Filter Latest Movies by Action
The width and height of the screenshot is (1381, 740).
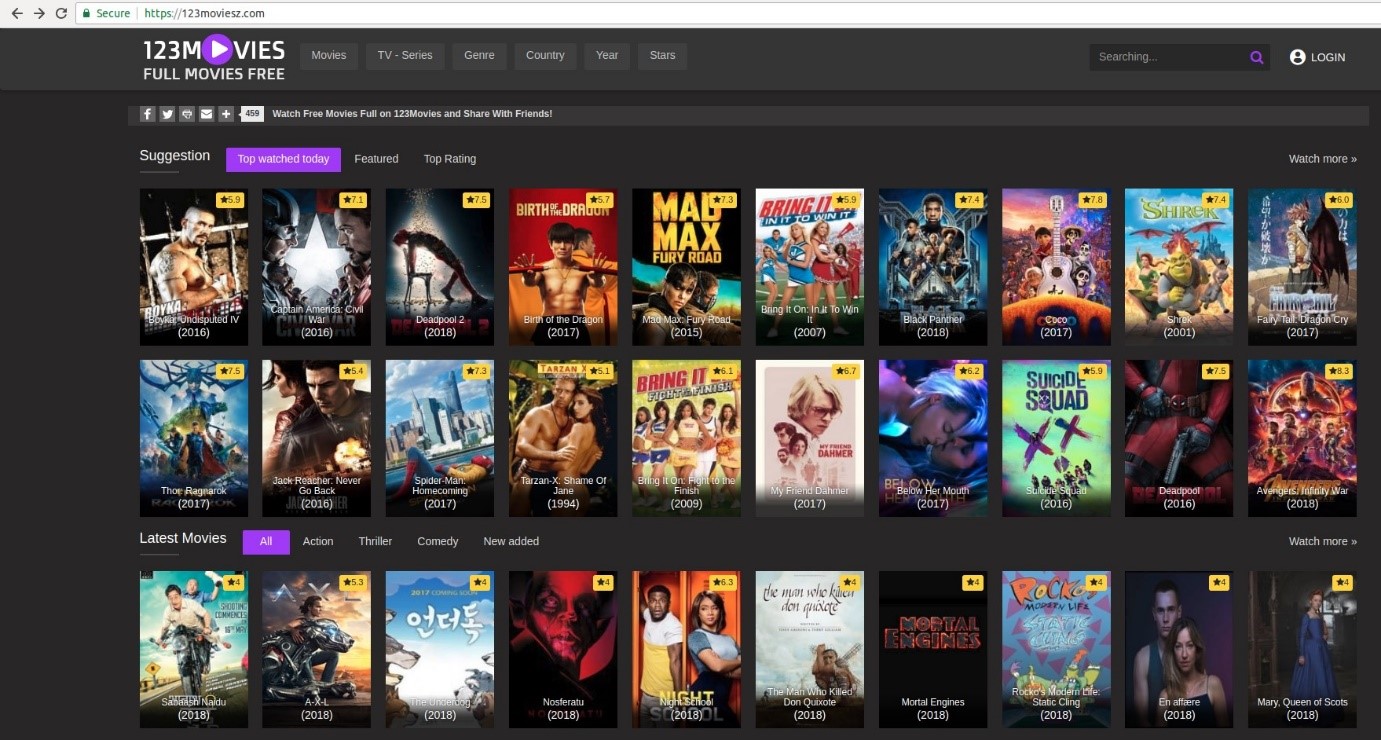(318, 542)
